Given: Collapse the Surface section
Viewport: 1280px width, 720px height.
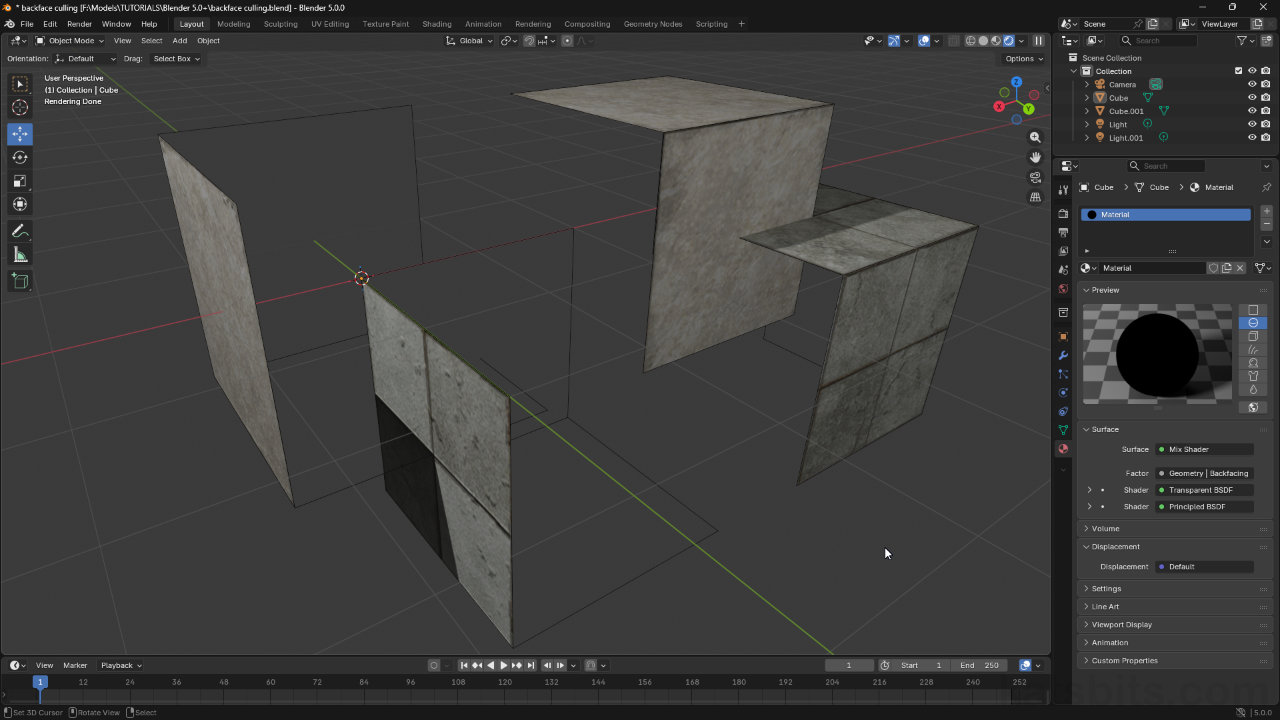Looking at the screenshot, I should tap(1103, 429).
